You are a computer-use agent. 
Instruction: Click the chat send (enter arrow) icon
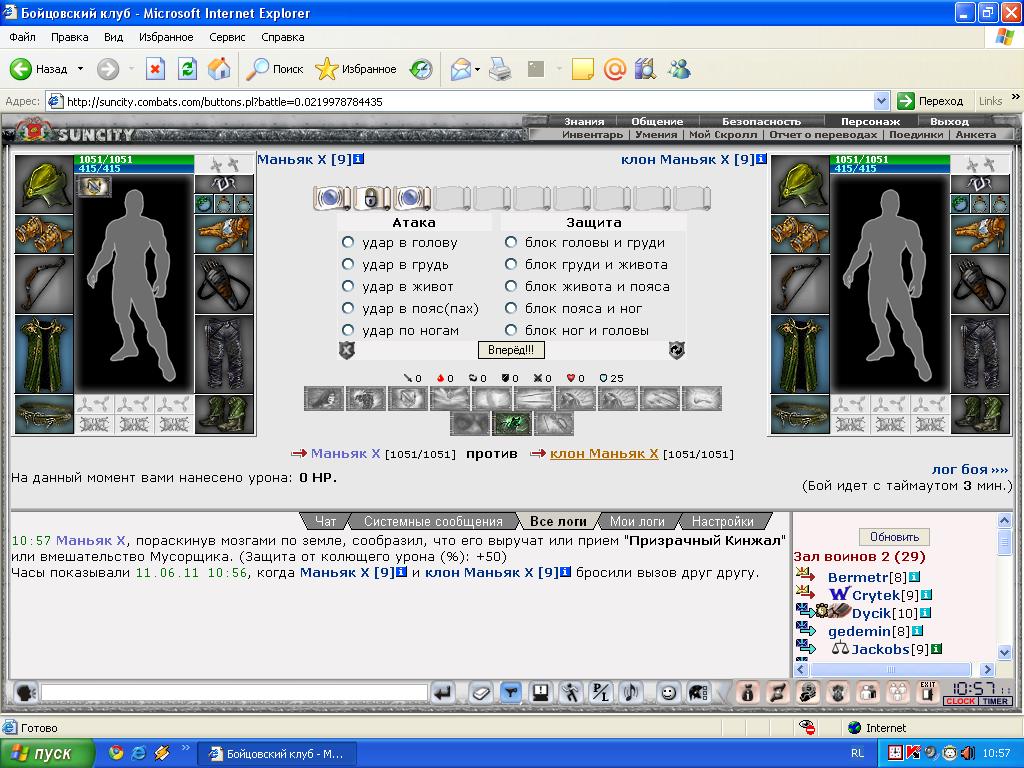click(443, 692)
